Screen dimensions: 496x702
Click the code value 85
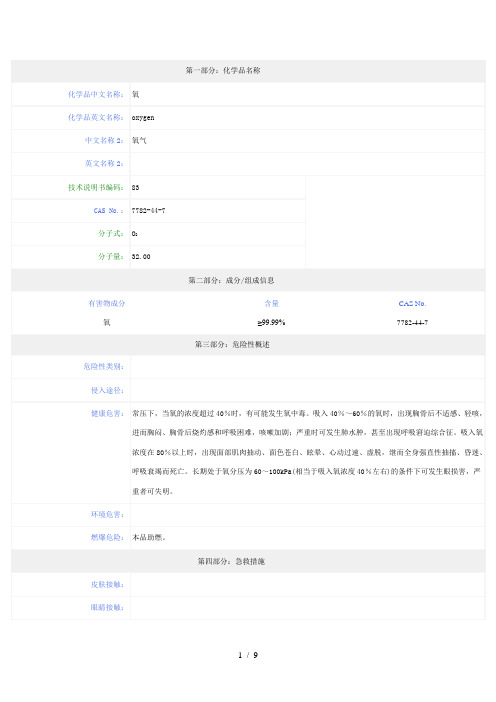[135, 188]
